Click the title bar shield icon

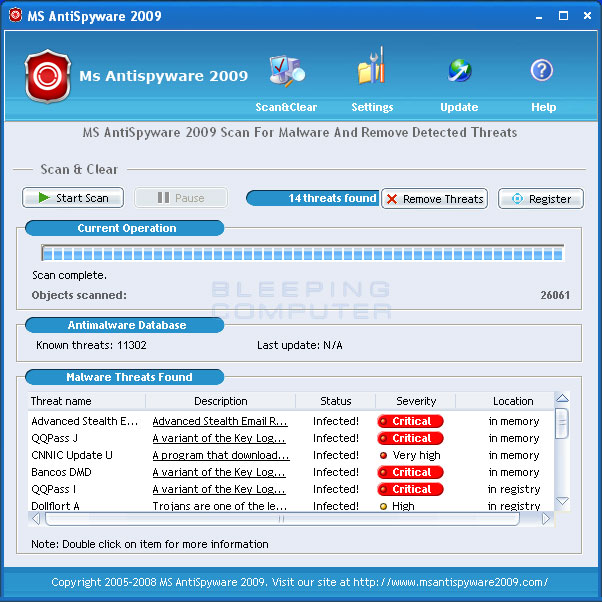pyautogui.click(x=15, y=15)
